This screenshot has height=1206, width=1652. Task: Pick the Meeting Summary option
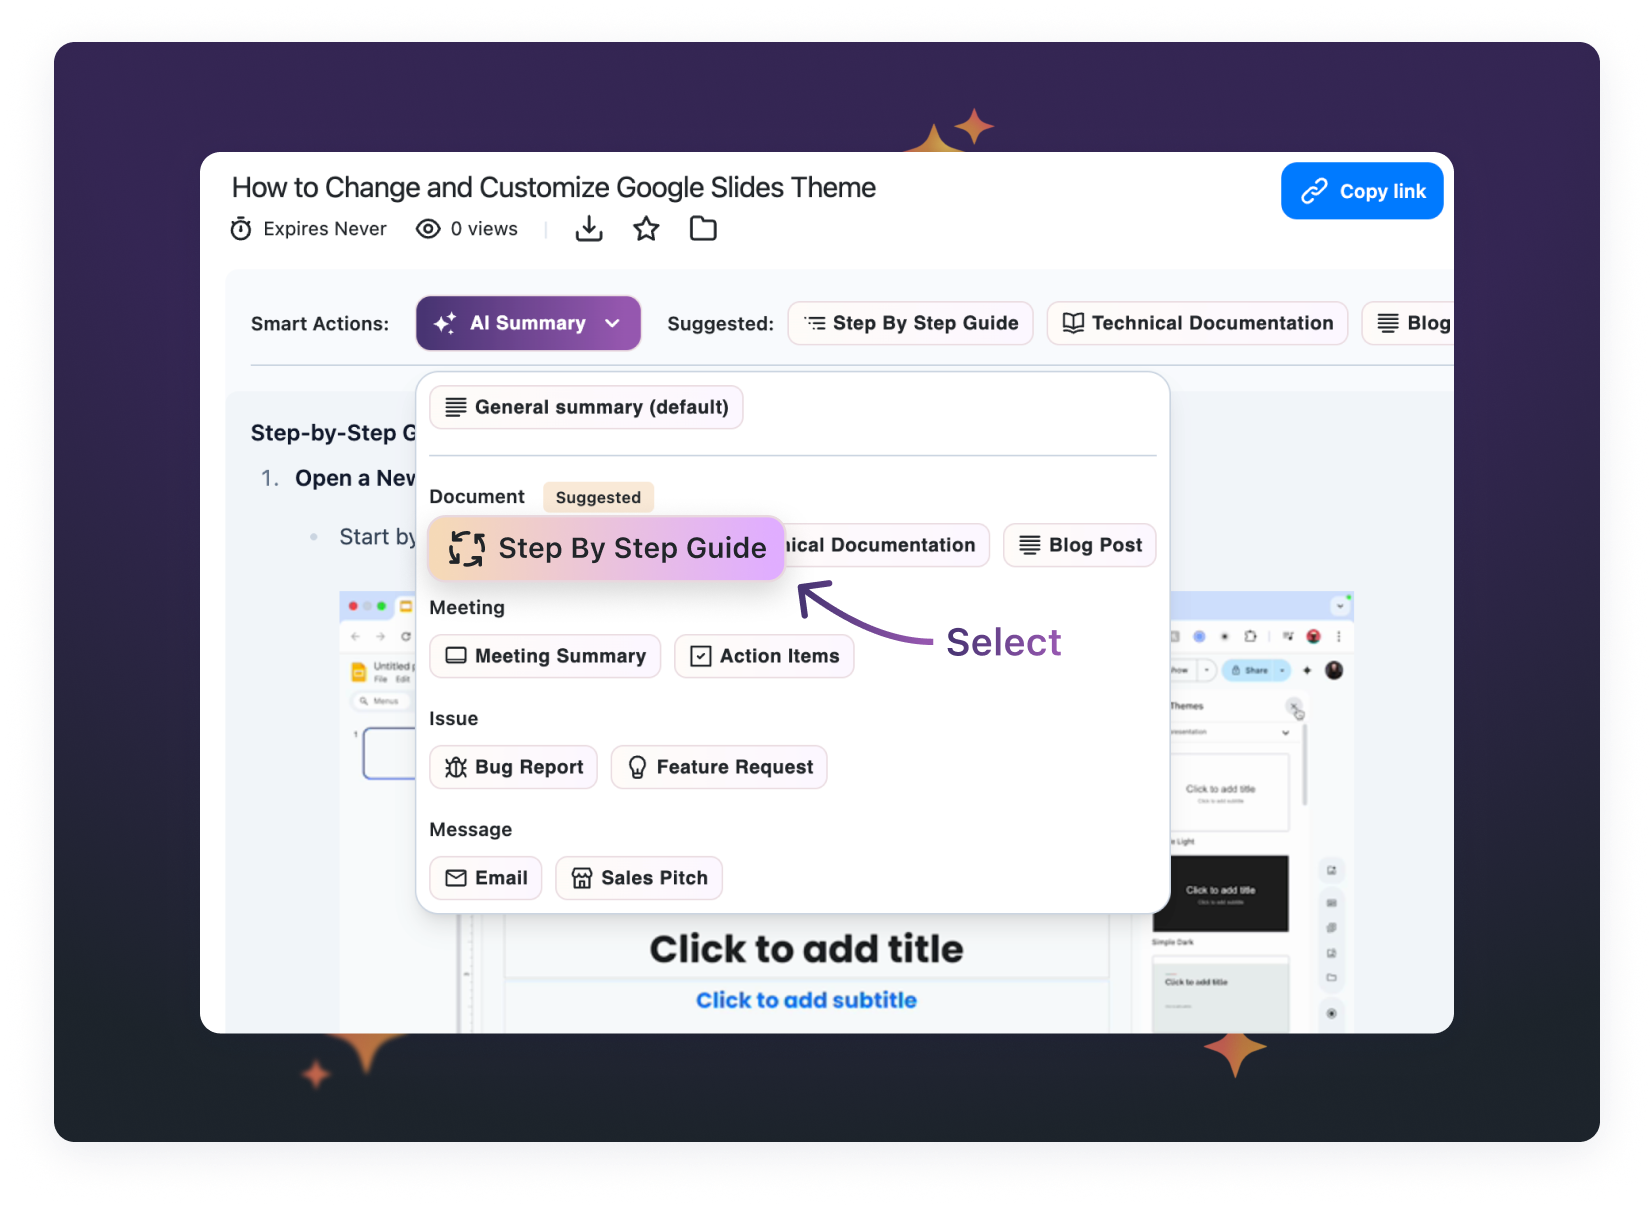tap(545, 656)
